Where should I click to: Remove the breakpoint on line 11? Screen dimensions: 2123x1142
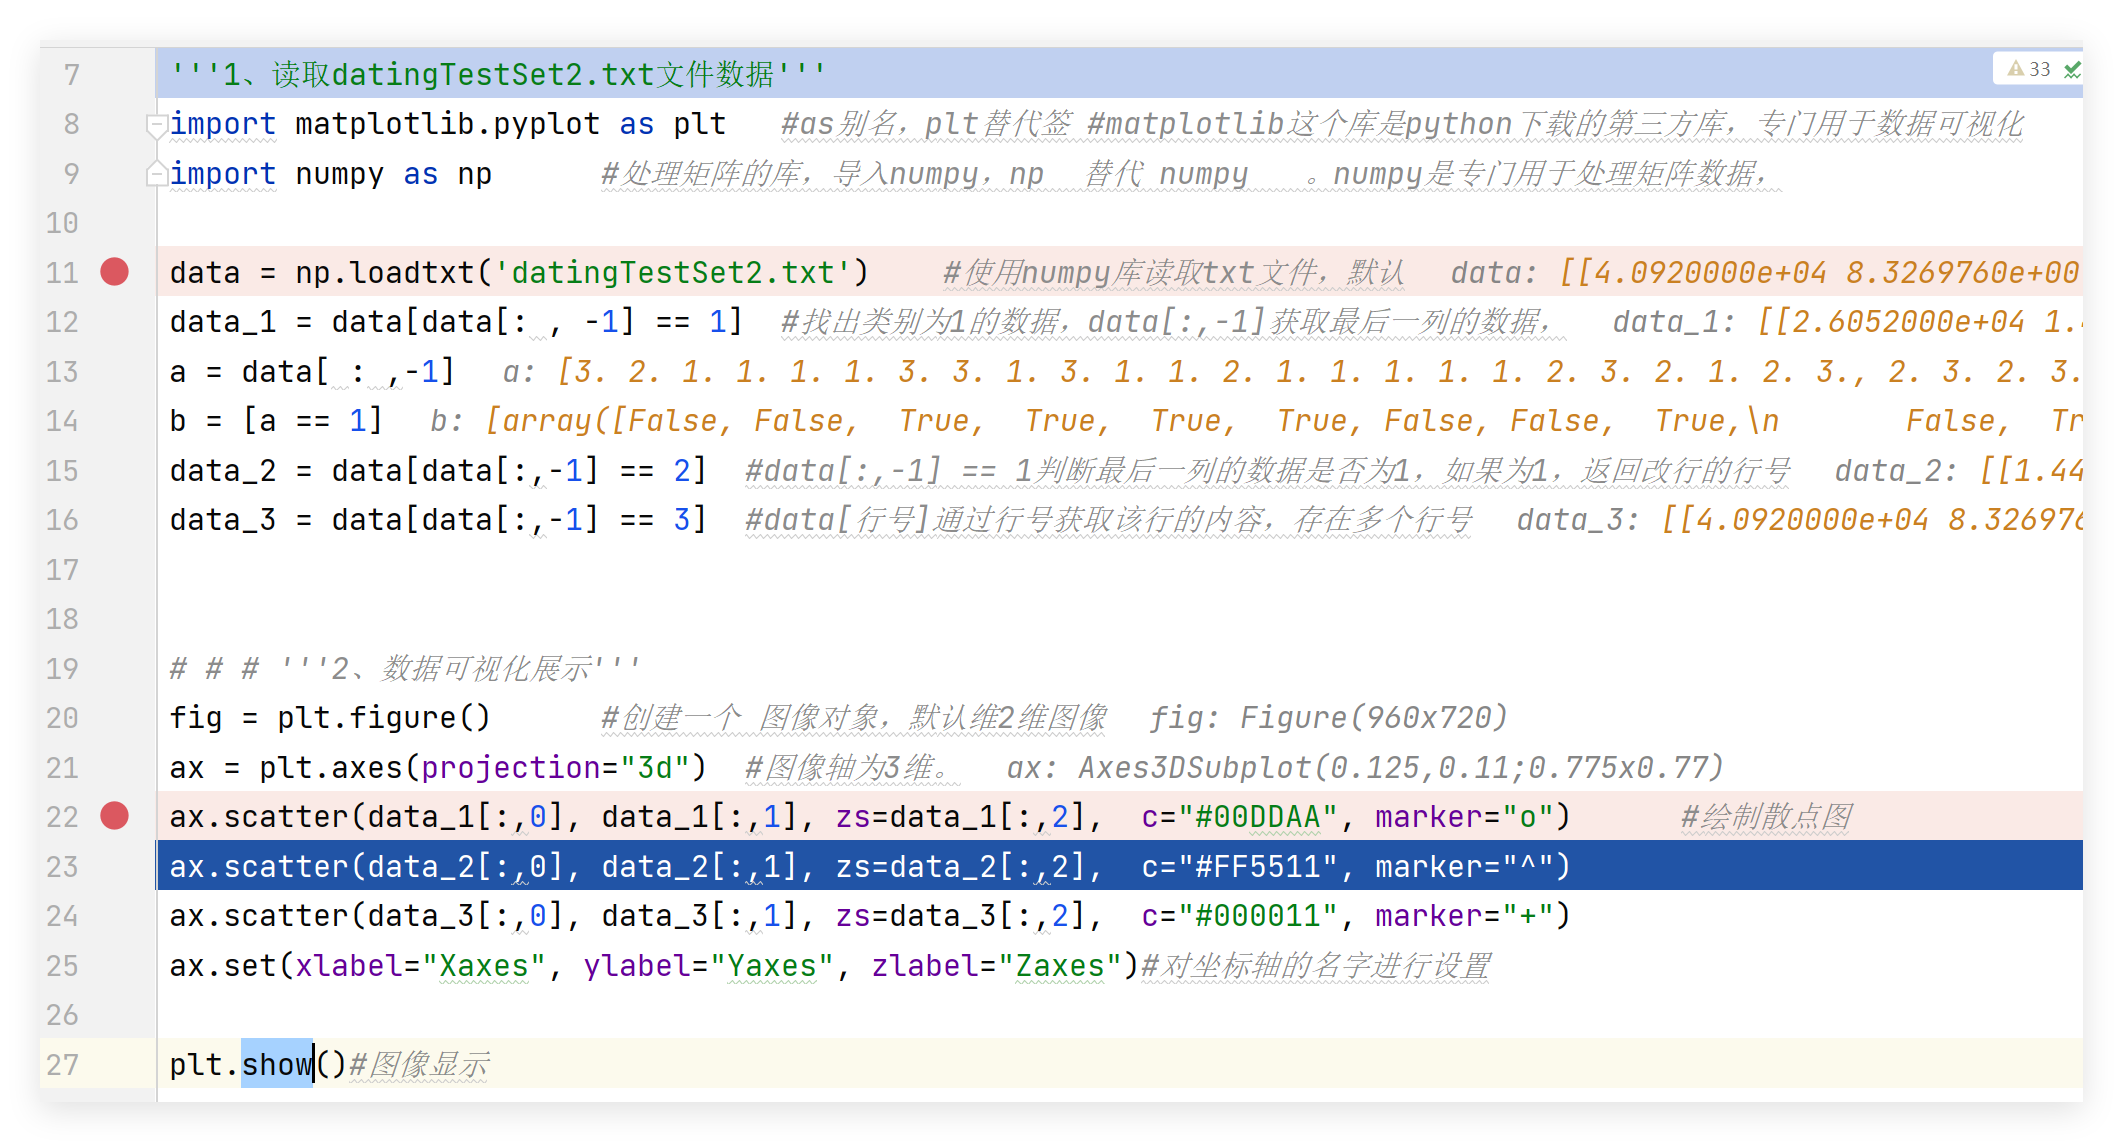coord(115,272)
